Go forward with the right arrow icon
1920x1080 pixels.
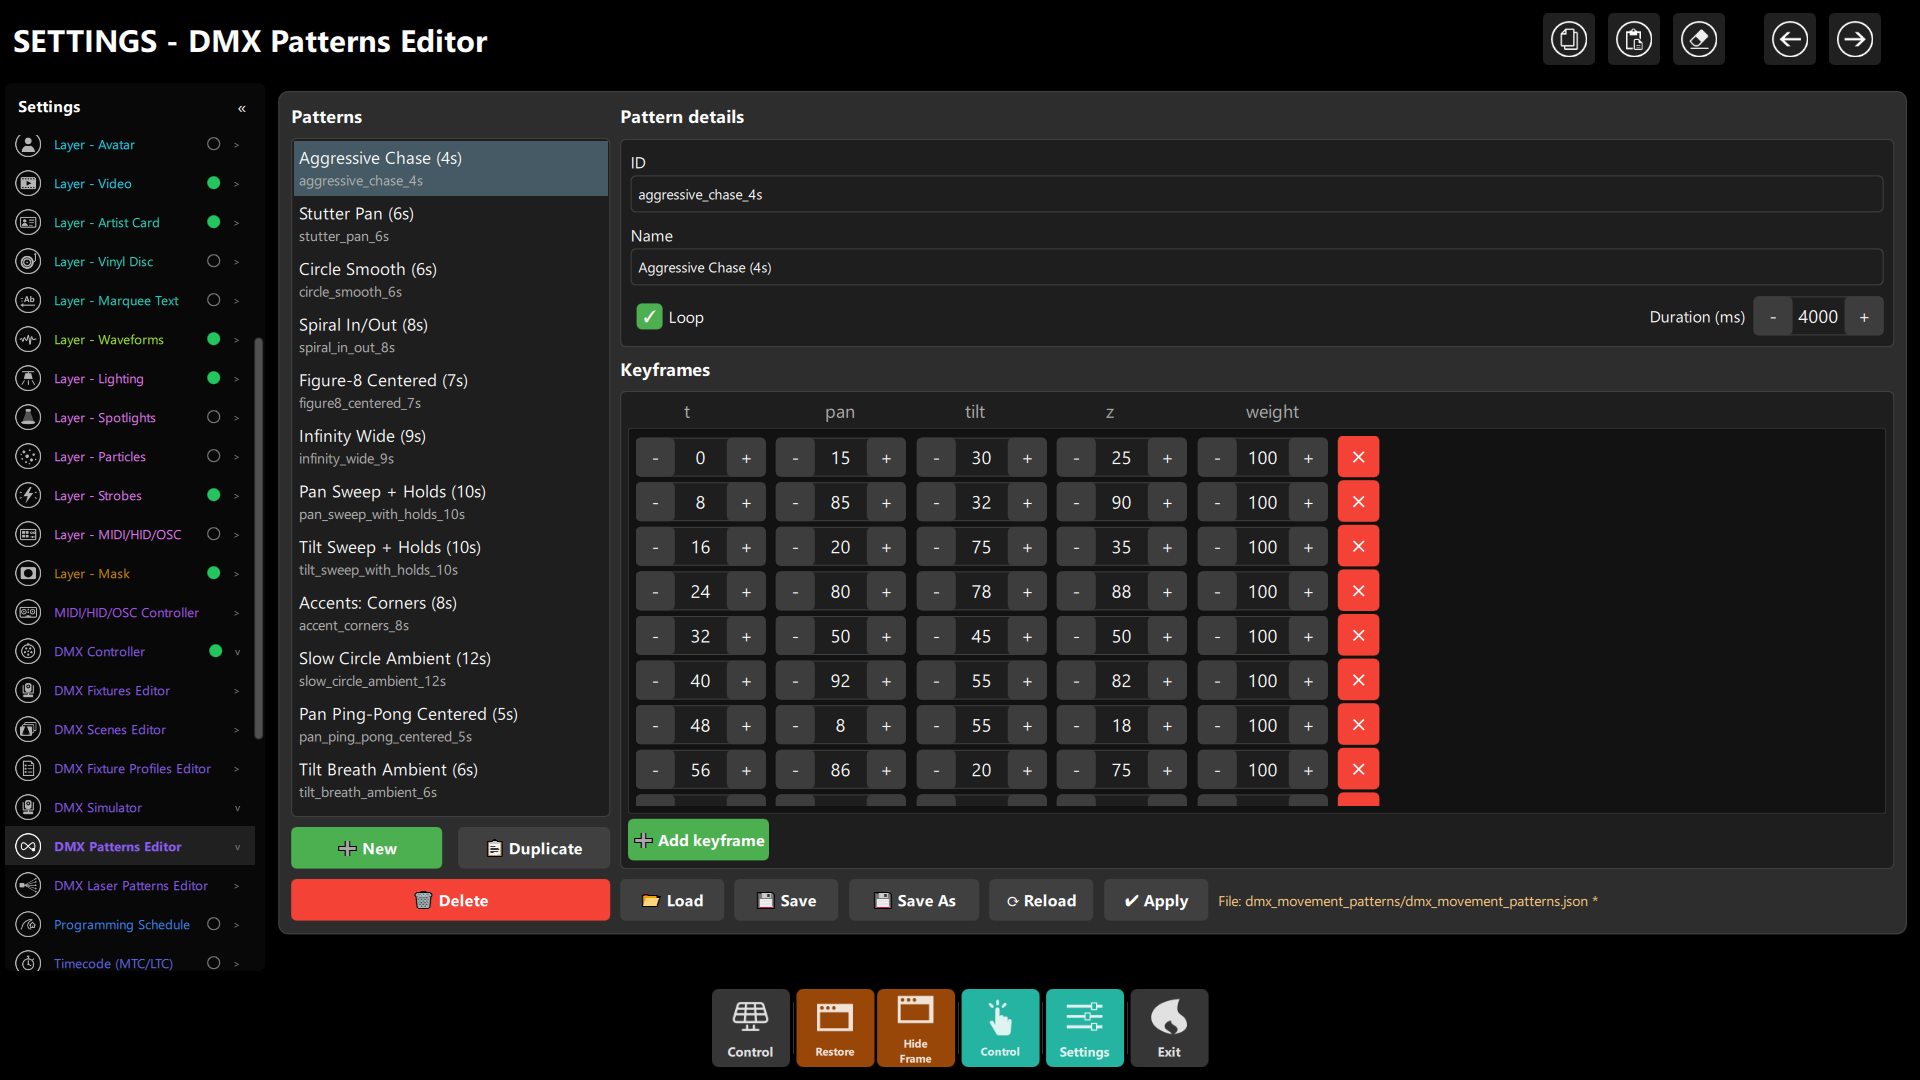1854,40
